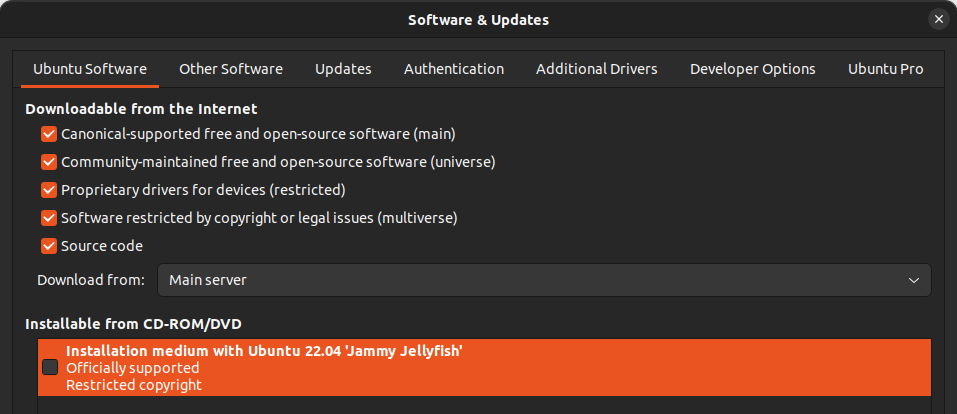Image resolution: width=957 pixels, height=414 pixels.
Task: Disable Community-maintained software (universe) checkbox
Action: tap(48, 162)
